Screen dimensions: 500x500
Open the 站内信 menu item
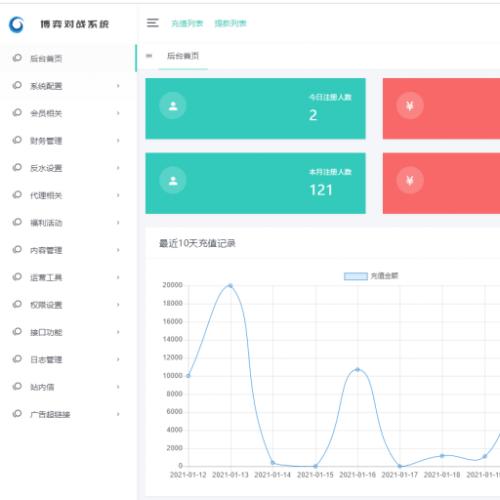[x=68, y=387]
